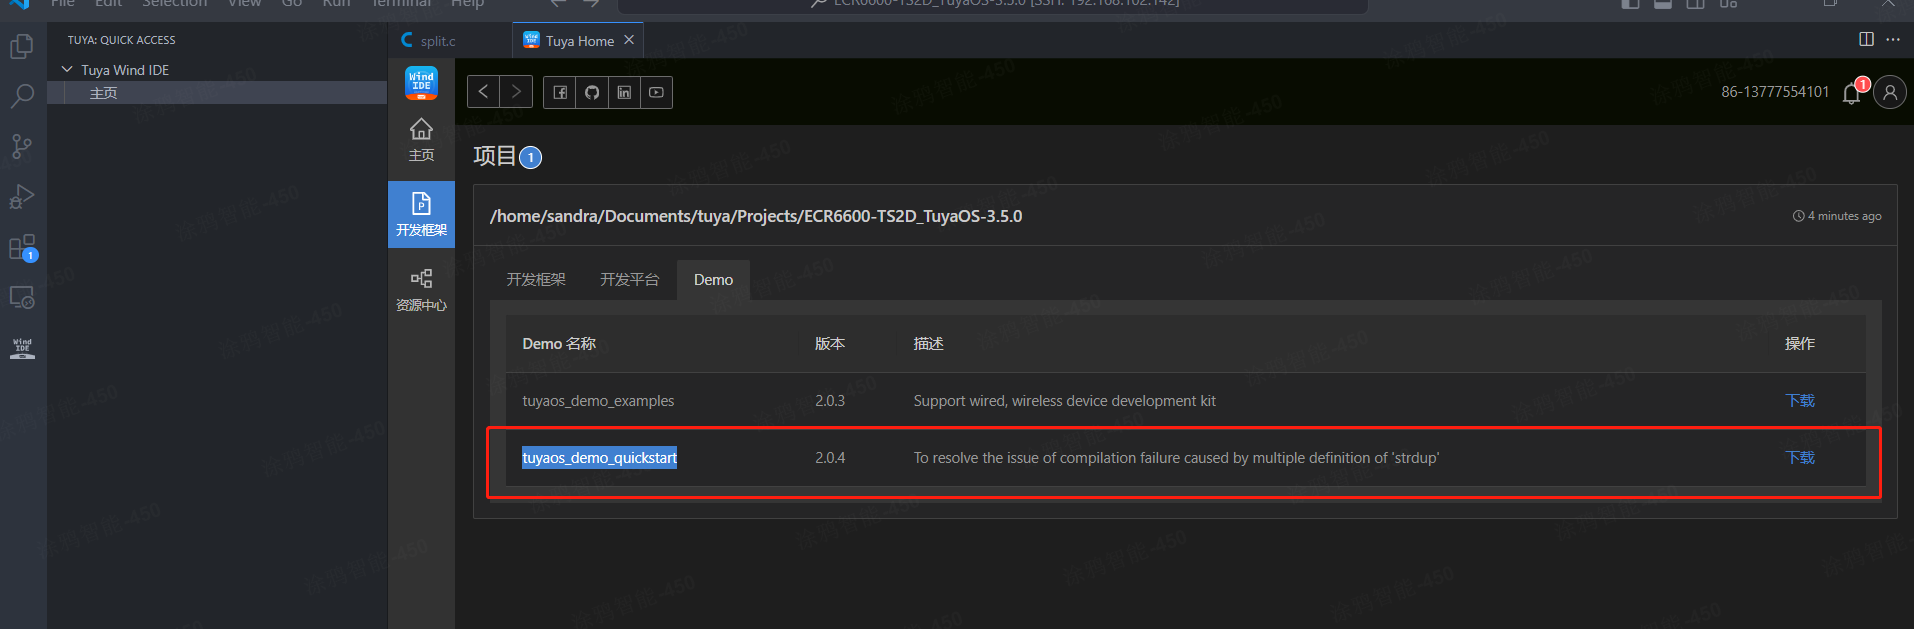Click the strdup compilation failure description
Image resolution: width=1914 pixels, height=629 pixels.
(1176, 457)
